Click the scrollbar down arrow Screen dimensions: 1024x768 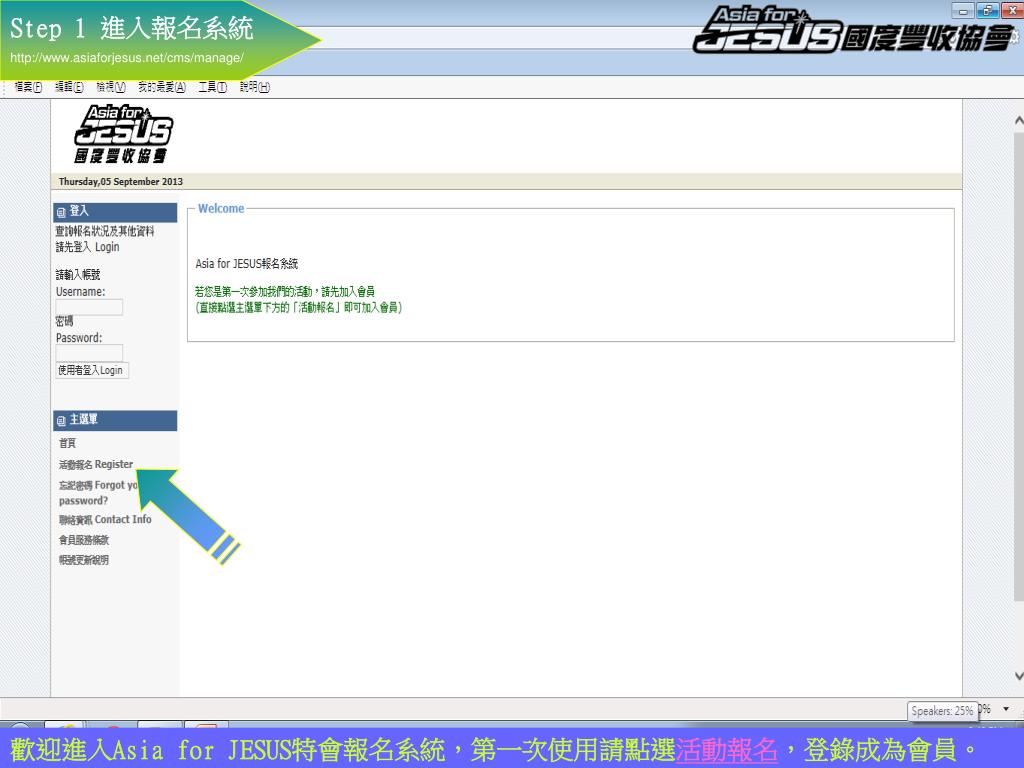[x=1018, y=676]
